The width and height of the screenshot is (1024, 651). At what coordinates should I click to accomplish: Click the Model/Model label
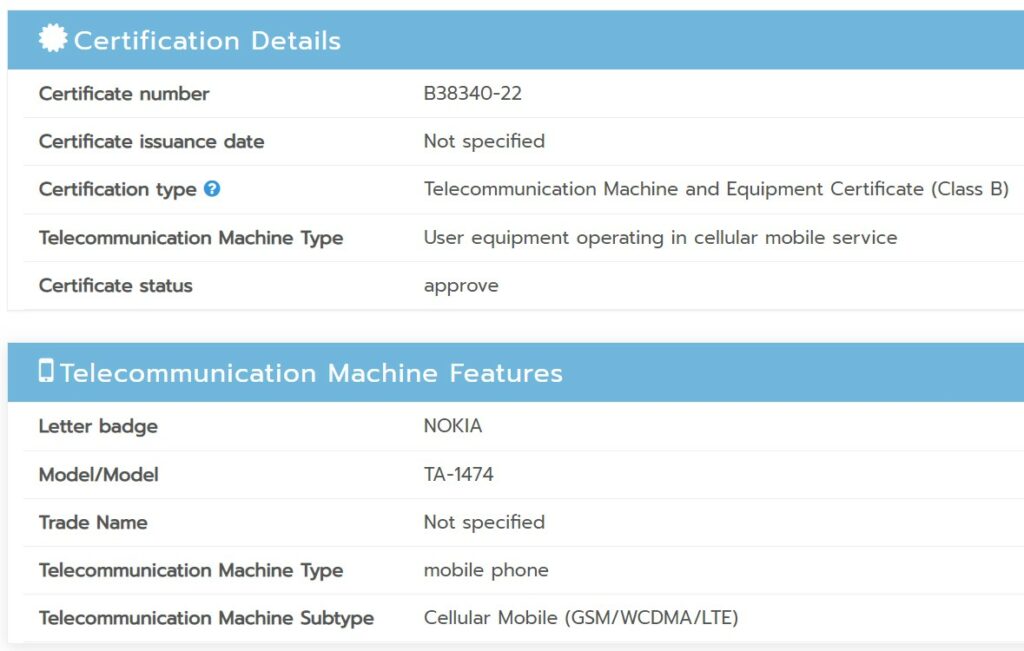tap(99, 474)
